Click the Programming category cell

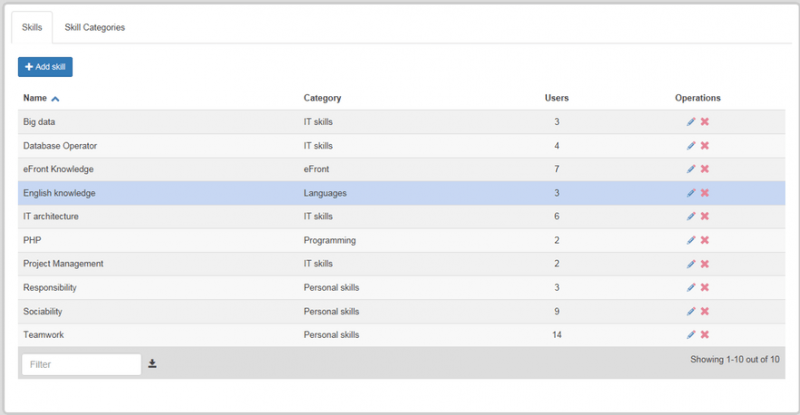pyautogui.click(x=330, y=240)
